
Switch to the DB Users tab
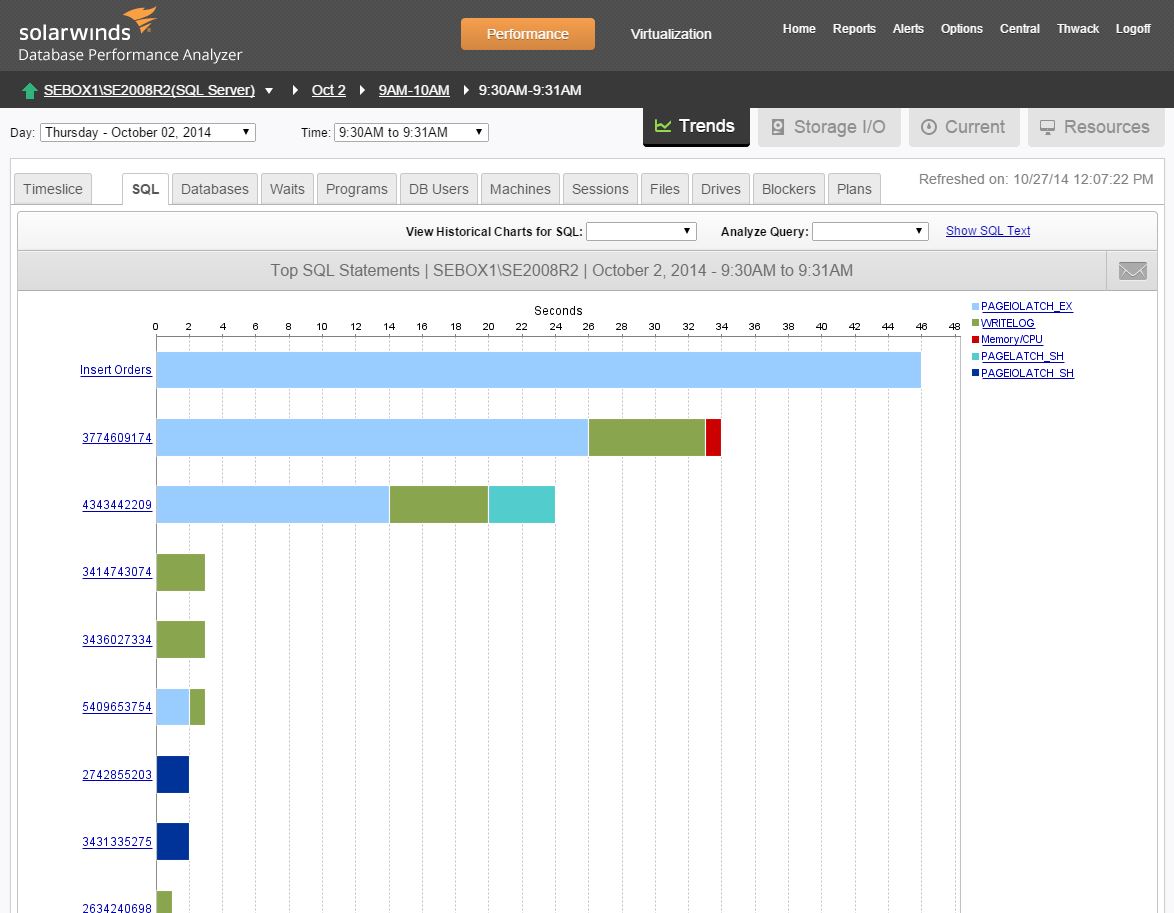(439, 189)
